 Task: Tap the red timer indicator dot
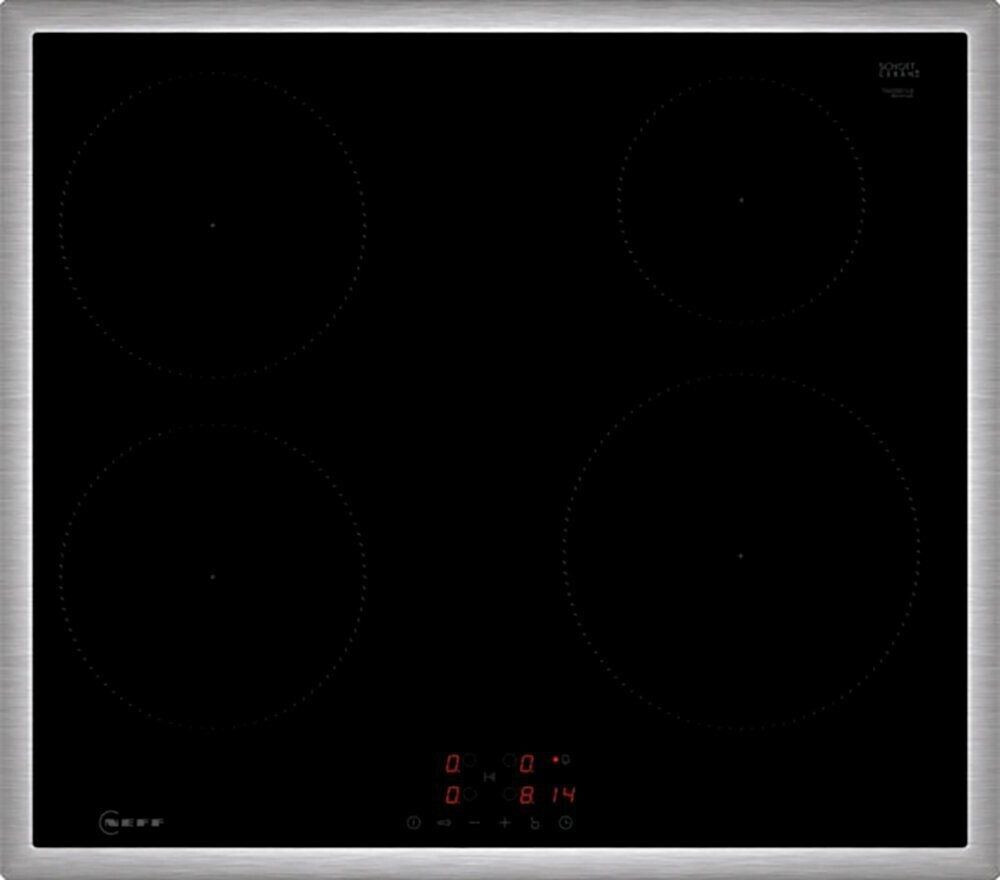(555, 759)
